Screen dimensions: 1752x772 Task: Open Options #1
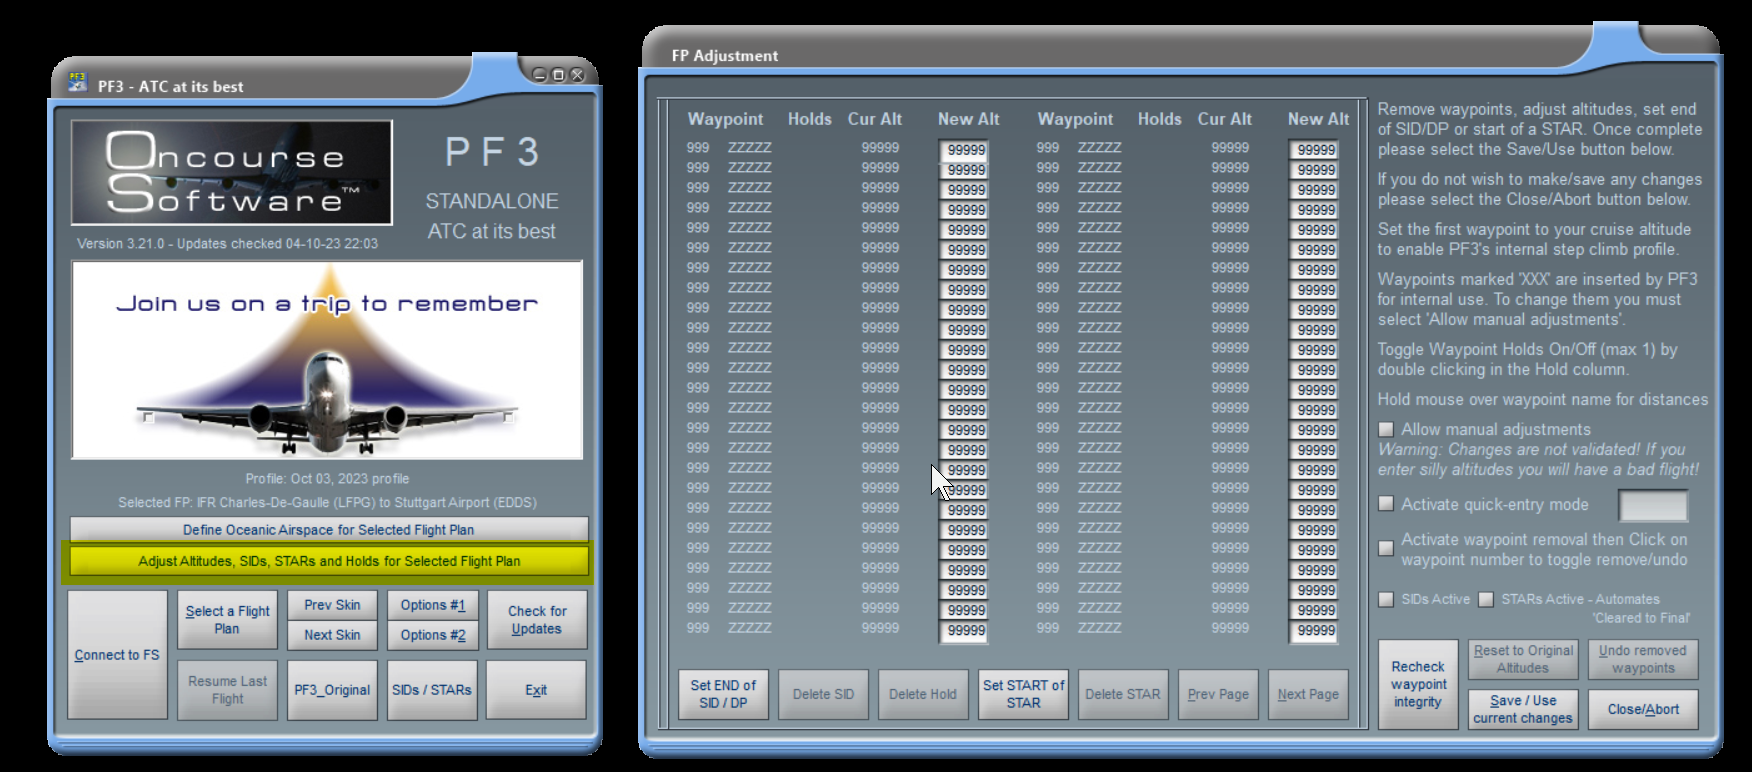pos(433,605)
